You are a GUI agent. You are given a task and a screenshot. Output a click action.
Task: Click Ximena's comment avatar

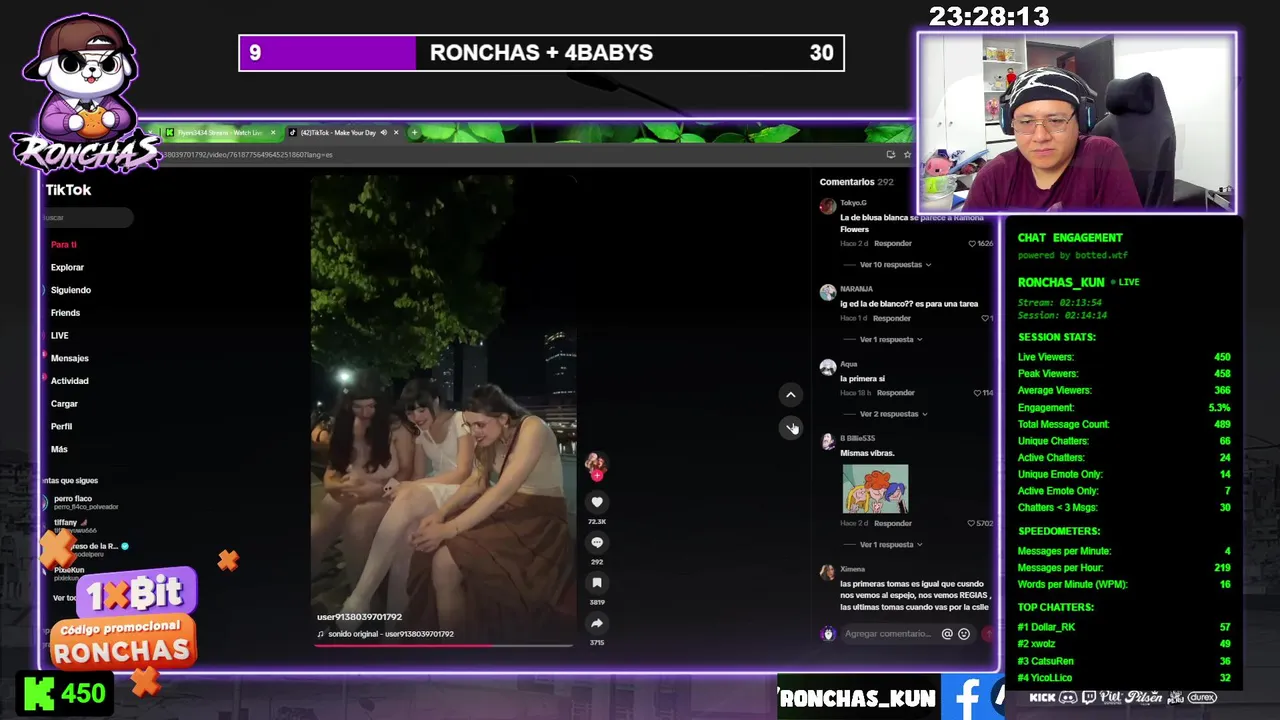point(827,573)
